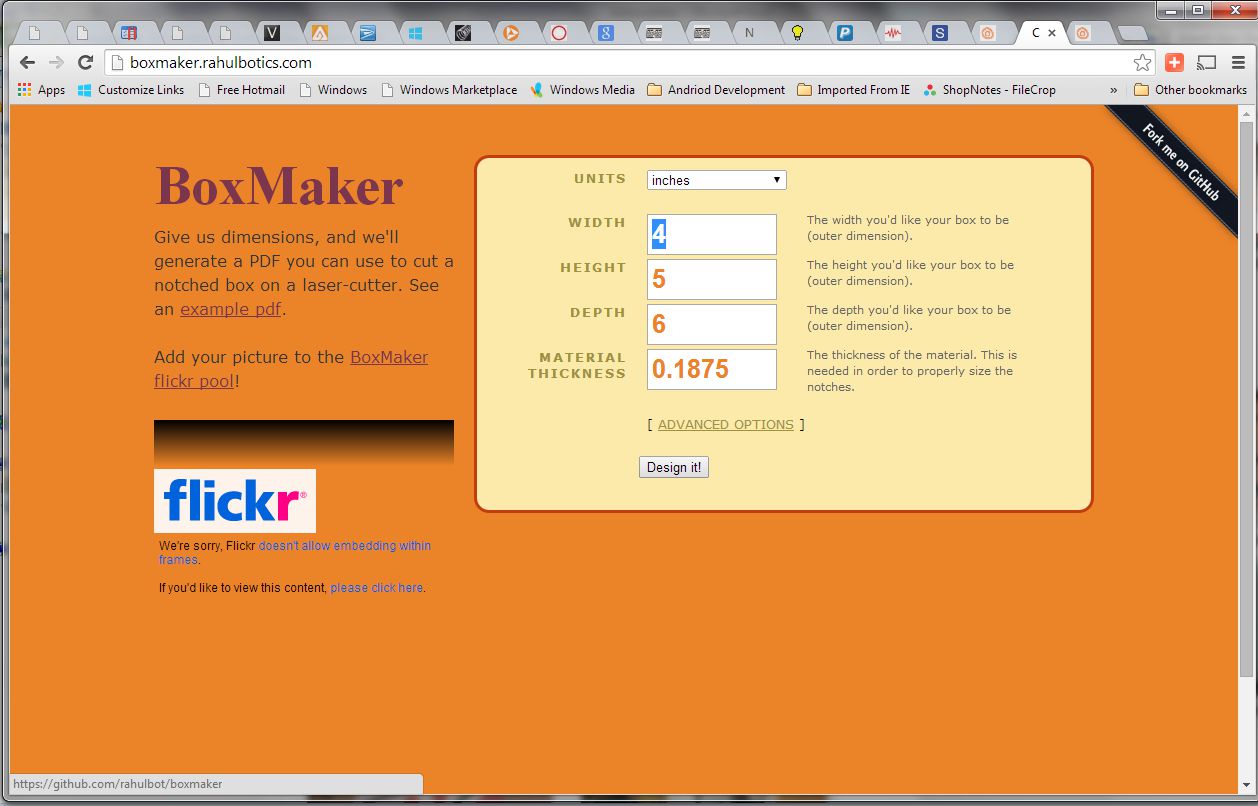Close the active BoxMaker tab

click(x=1052, y=33)
